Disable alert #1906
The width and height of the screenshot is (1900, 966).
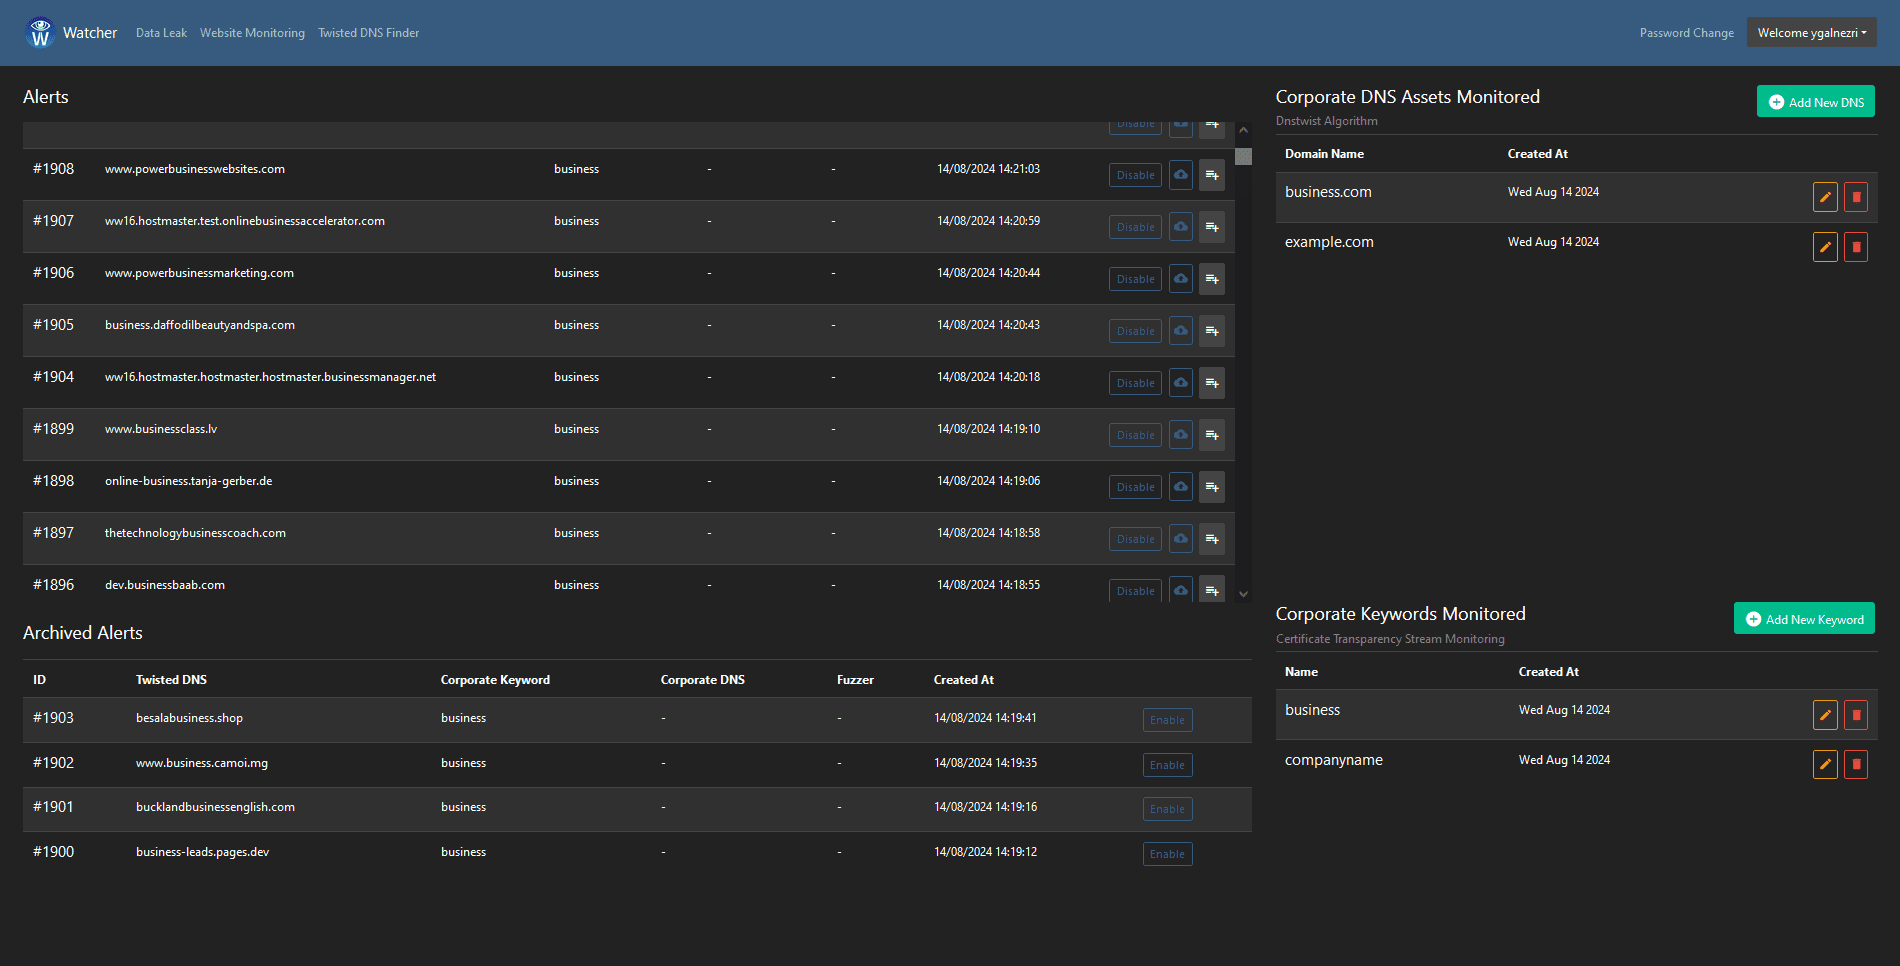click(1135, 279)
